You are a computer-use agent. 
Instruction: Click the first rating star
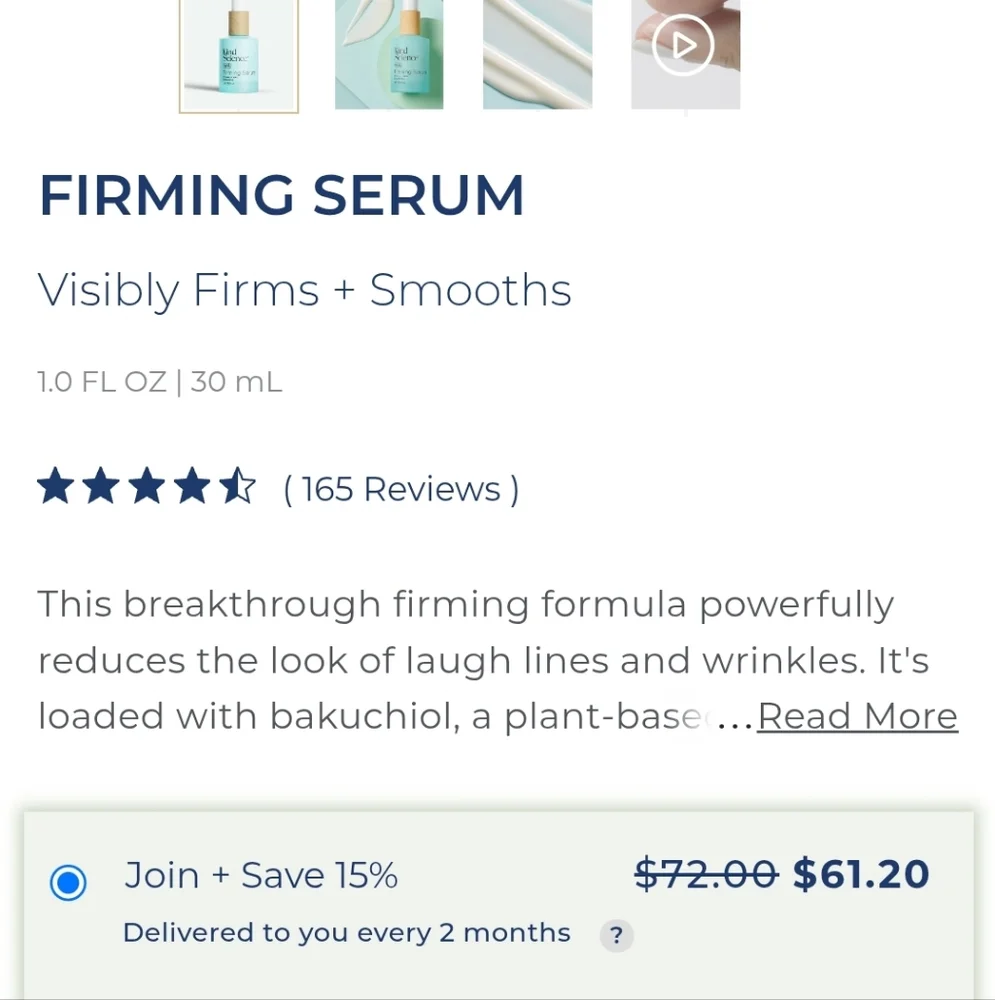click(55, 485)
